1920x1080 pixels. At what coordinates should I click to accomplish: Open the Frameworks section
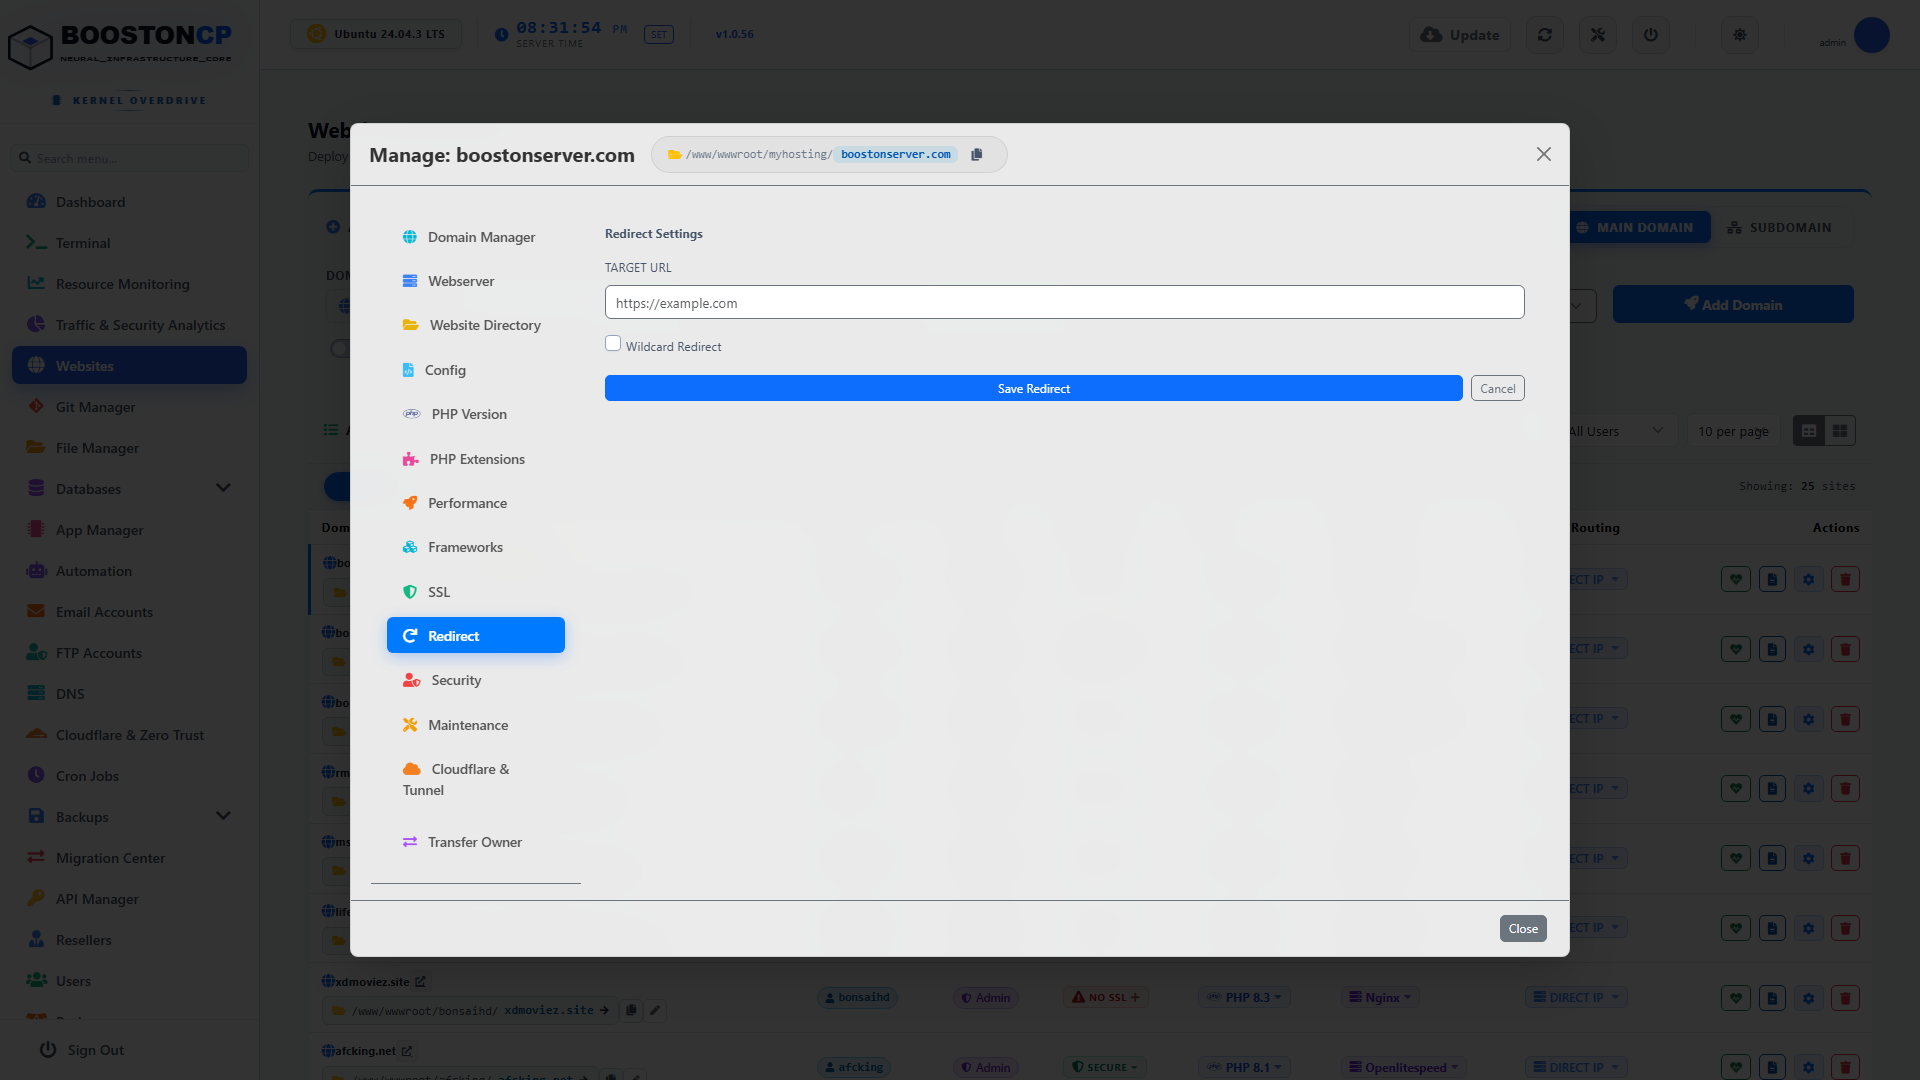476,547
